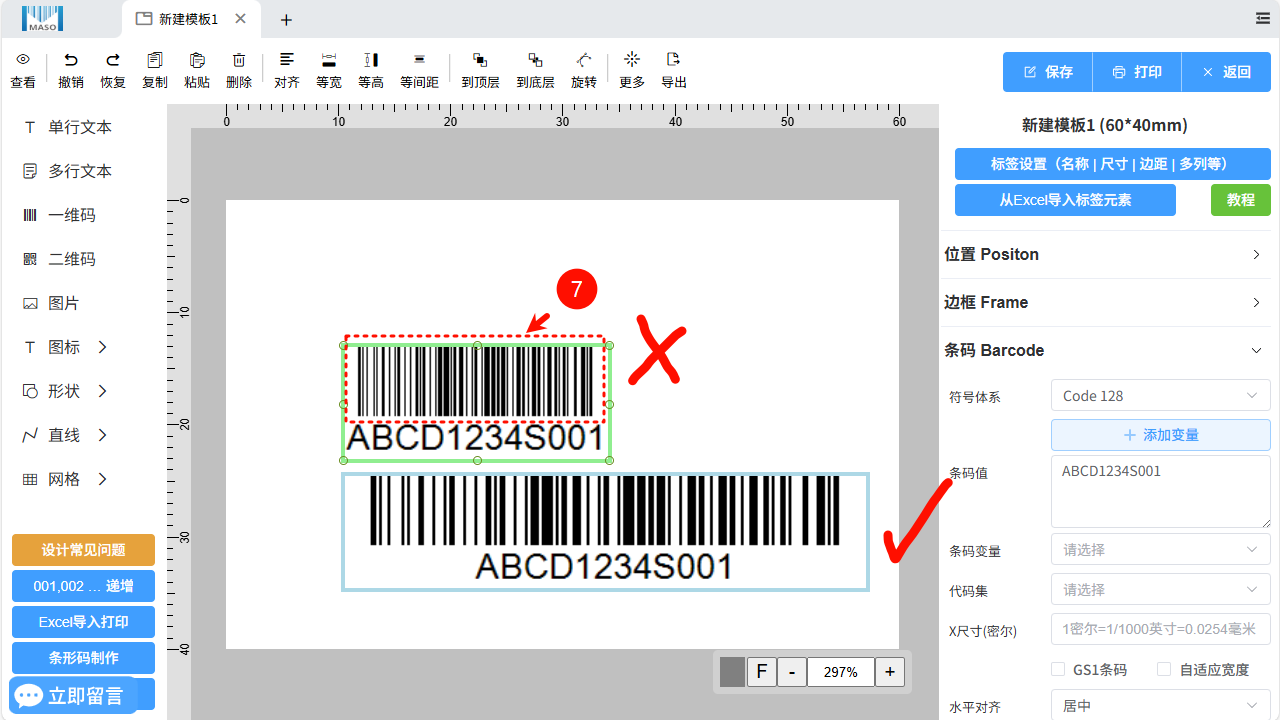The image size is (1280, 720).
Task: Close the 新建模板1 tab
Action: click(240, 19)
